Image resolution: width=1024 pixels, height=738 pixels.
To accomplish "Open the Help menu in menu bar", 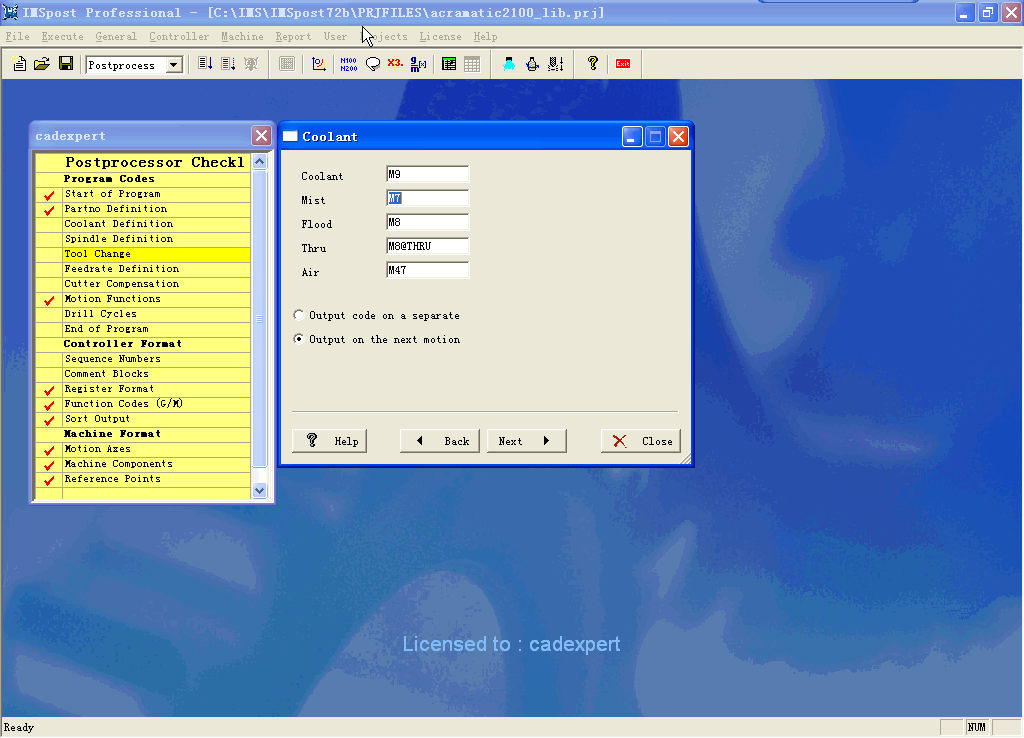I will [485, 37].
